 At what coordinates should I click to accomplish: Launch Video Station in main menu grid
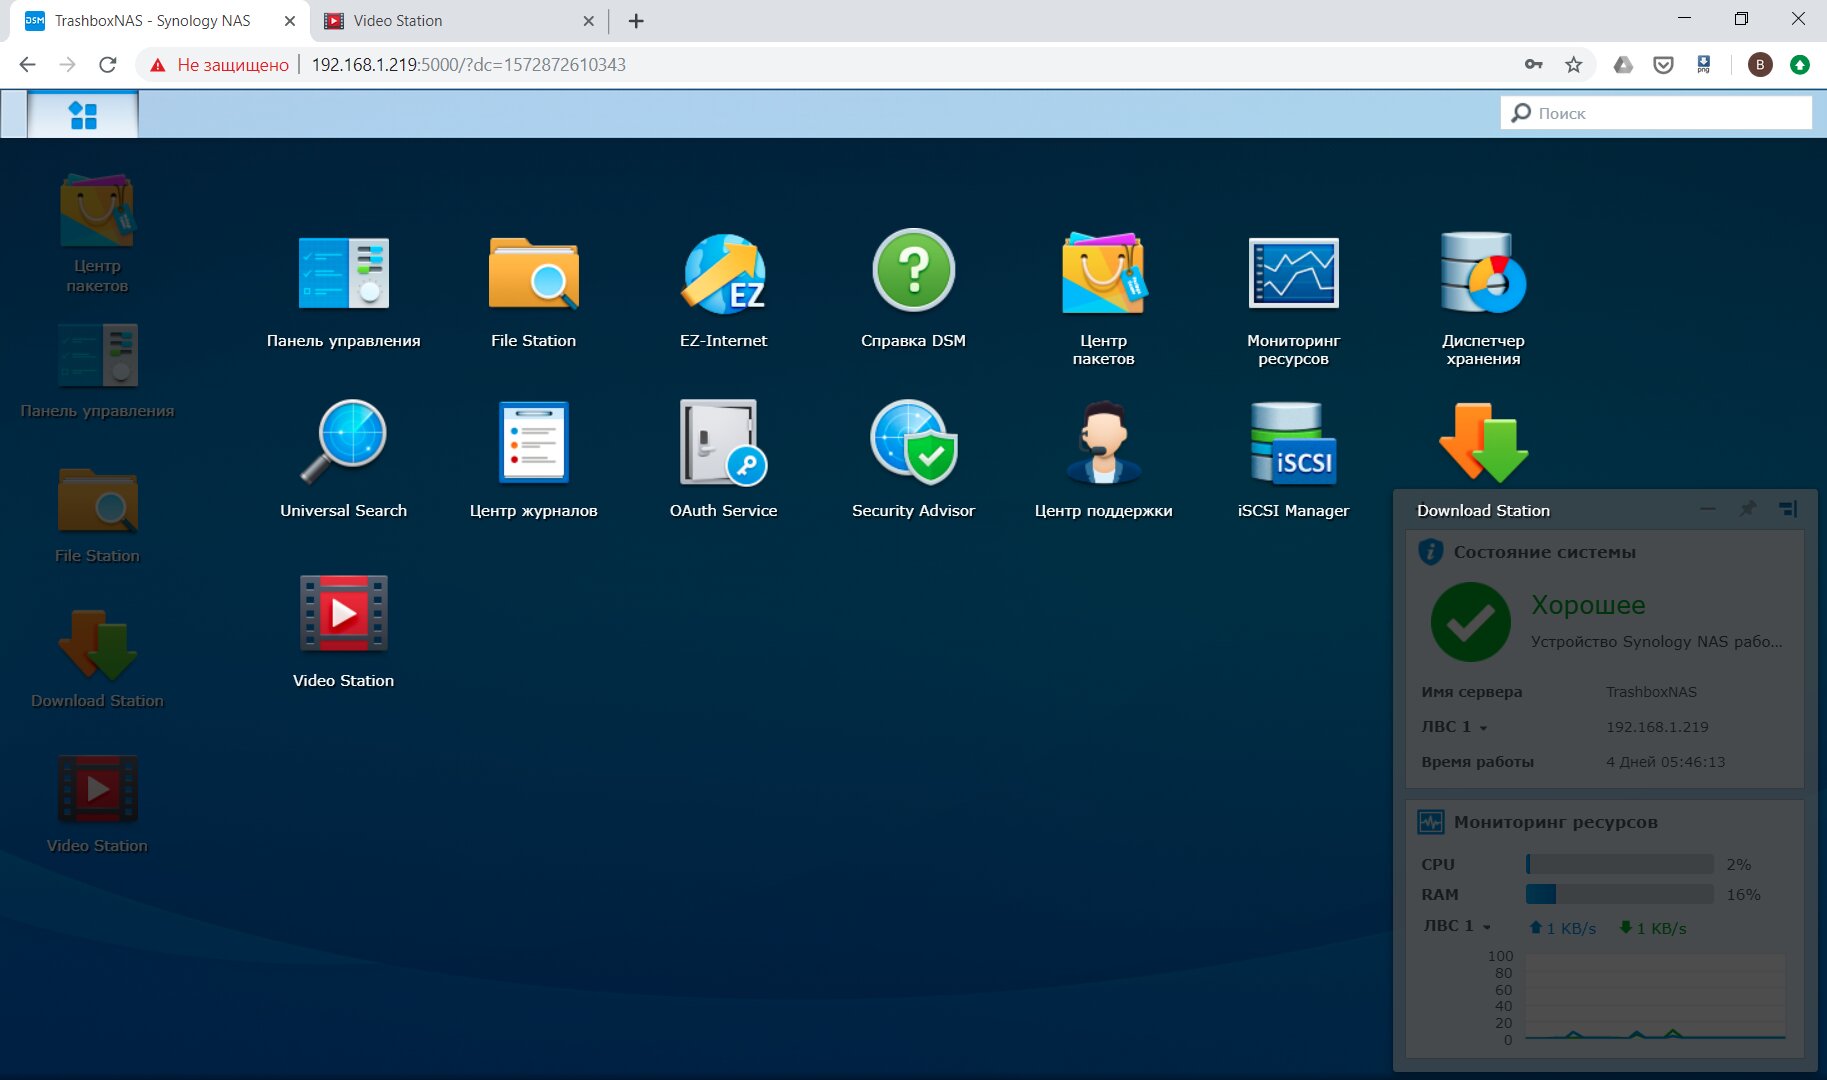(x=343, y=613)
